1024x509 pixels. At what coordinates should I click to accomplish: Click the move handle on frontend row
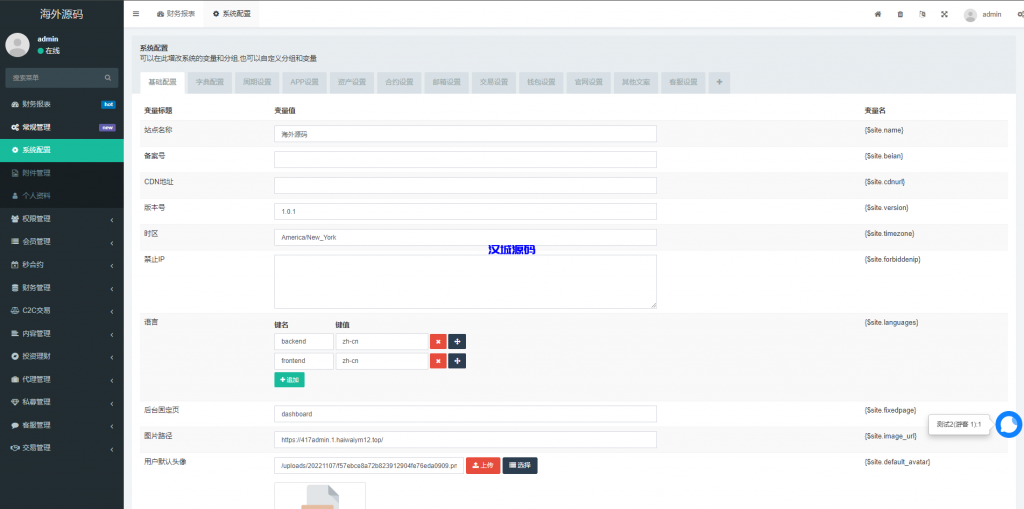pyautogui.click(x=457, y=361)
